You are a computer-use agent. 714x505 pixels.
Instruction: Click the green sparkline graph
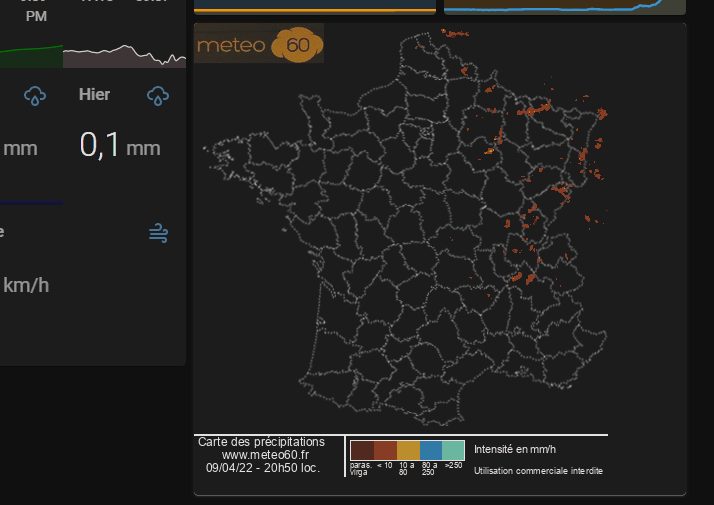coord(30,57)
